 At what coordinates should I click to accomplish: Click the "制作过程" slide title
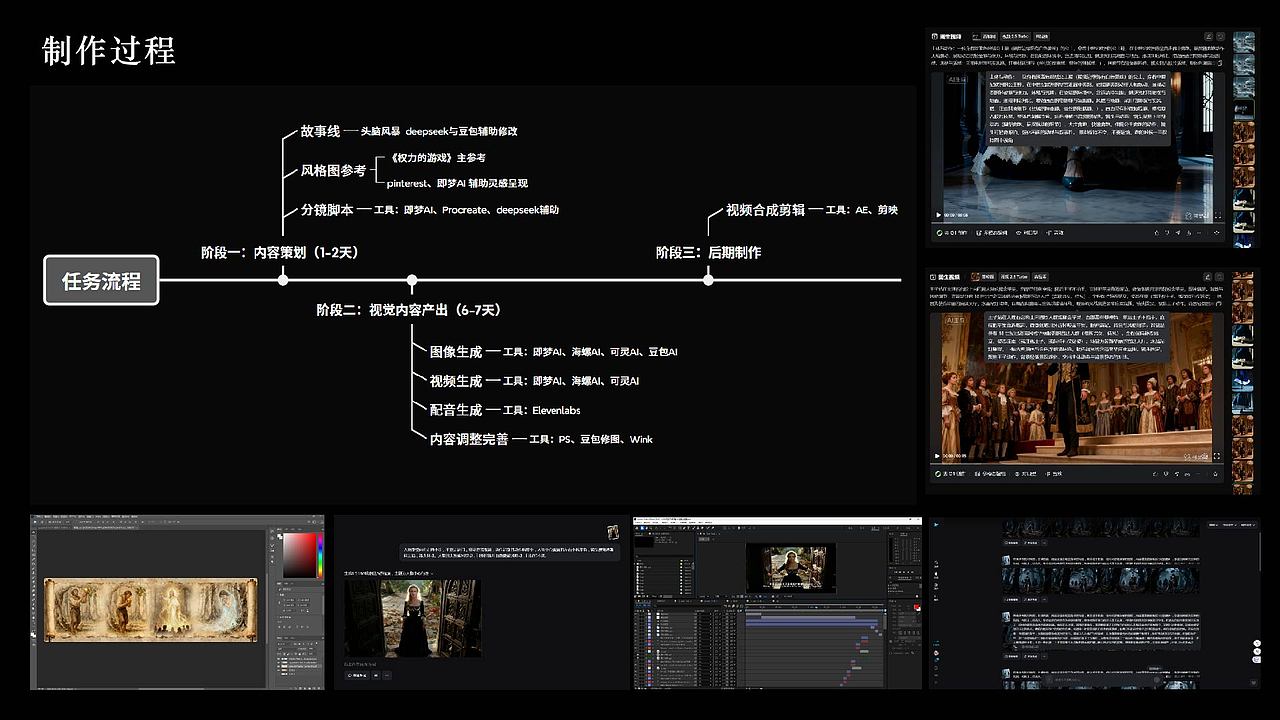point(109,51)
